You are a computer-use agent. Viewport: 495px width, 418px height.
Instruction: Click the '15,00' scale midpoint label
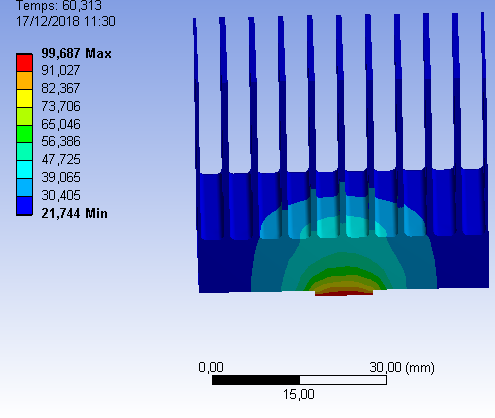coord(299,395)
